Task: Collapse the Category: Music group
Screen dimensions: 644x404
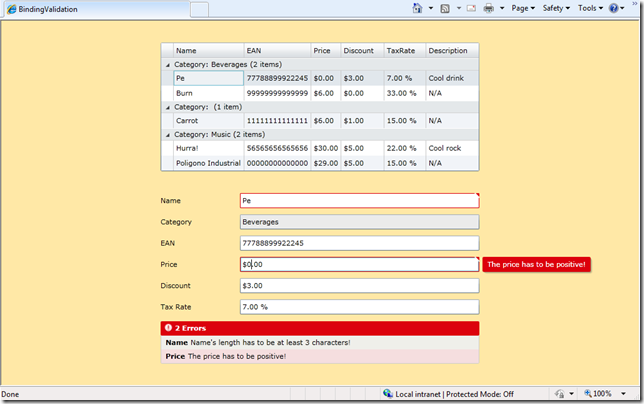Action: pyautogui.click(x=167, y=134)
